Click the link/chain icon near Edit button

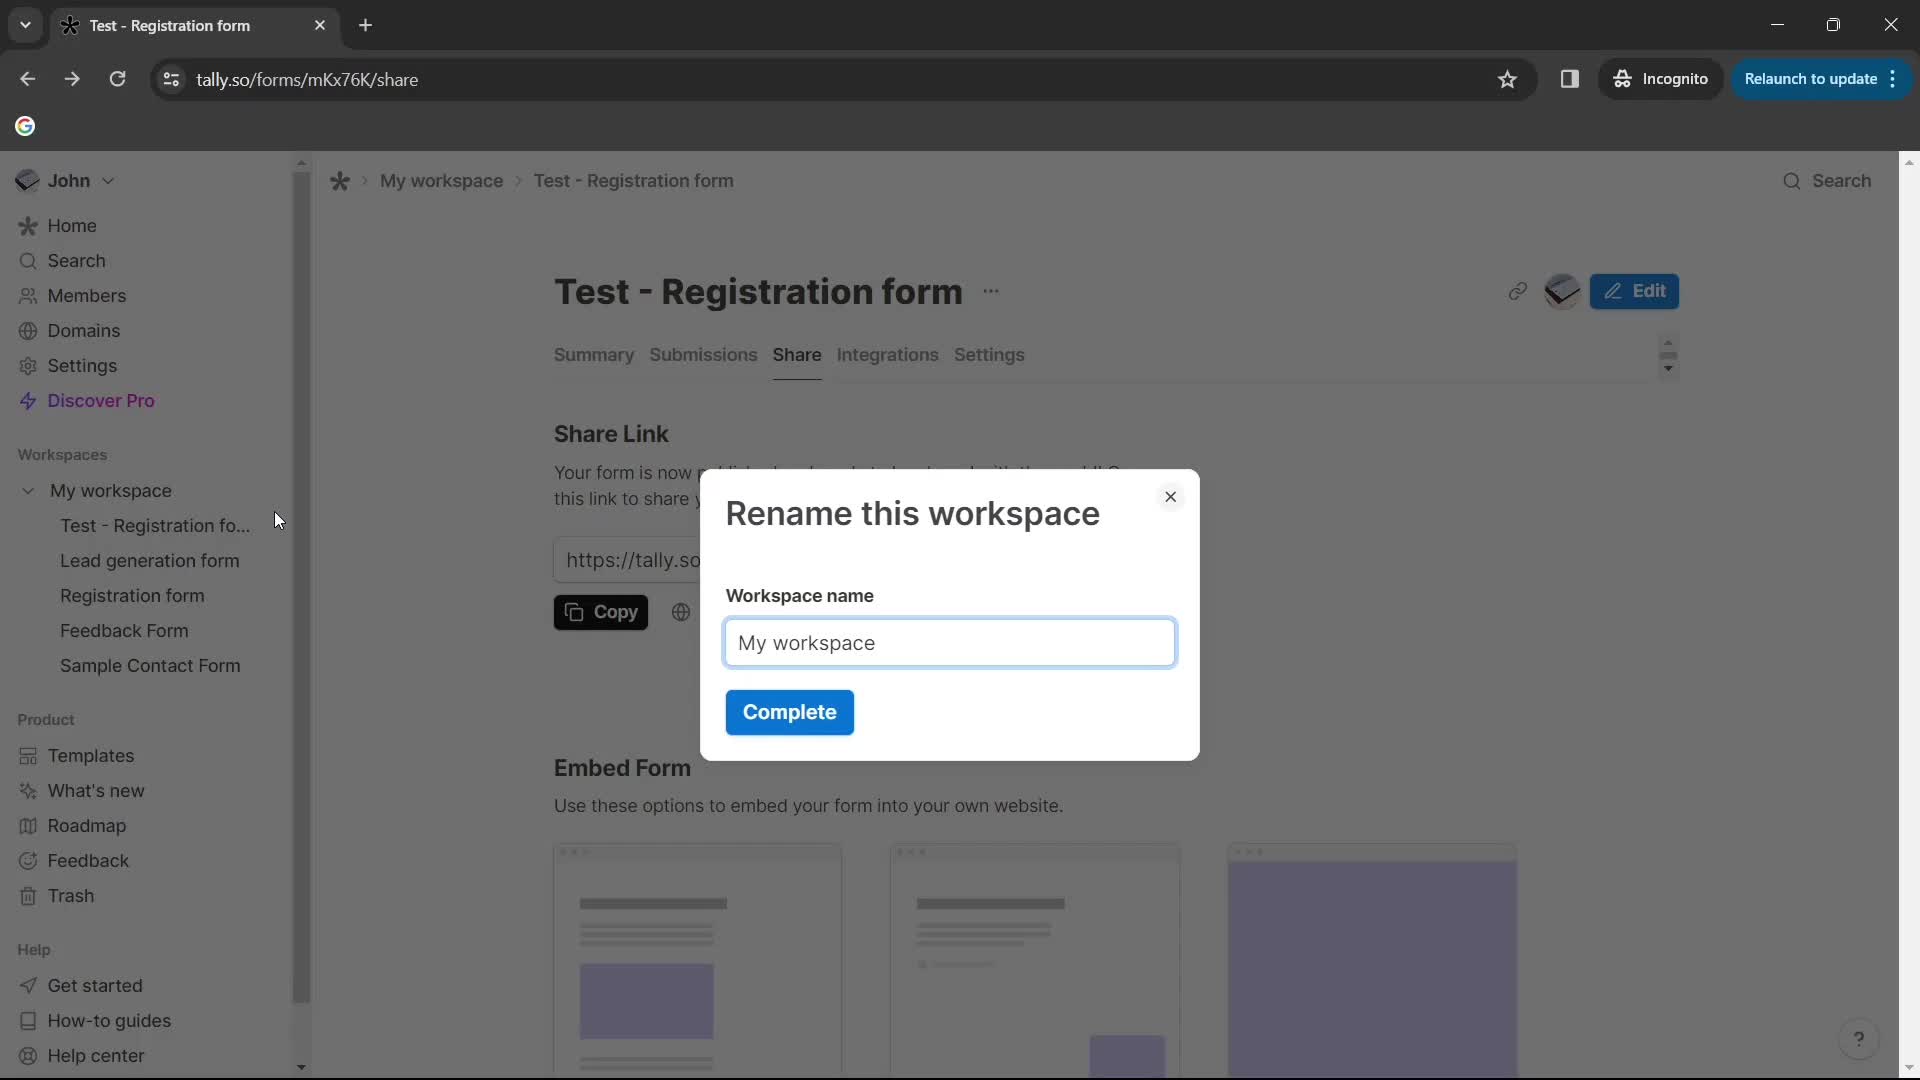pos(1516,291)
